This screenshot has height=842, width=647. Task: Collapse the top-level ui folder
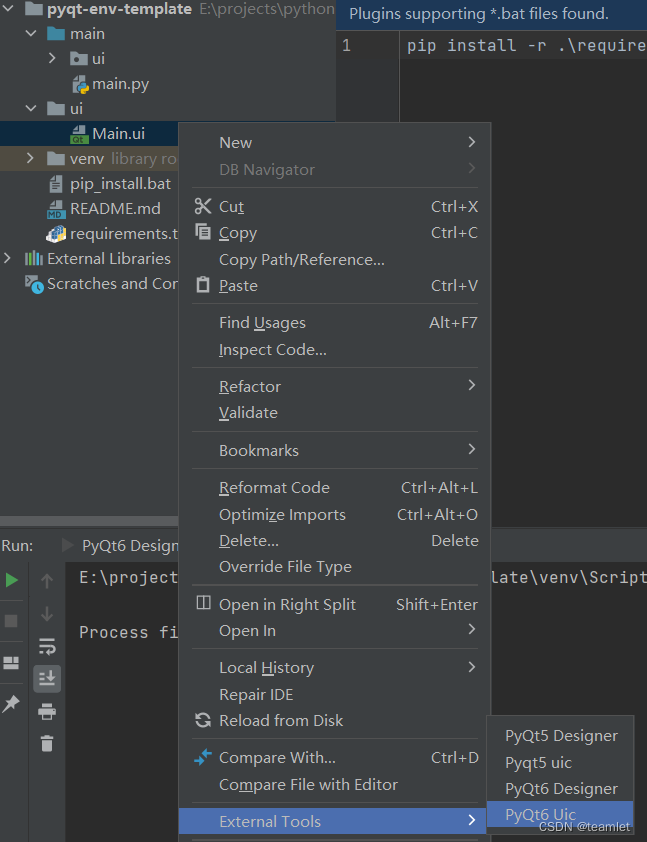pos(31,109)
